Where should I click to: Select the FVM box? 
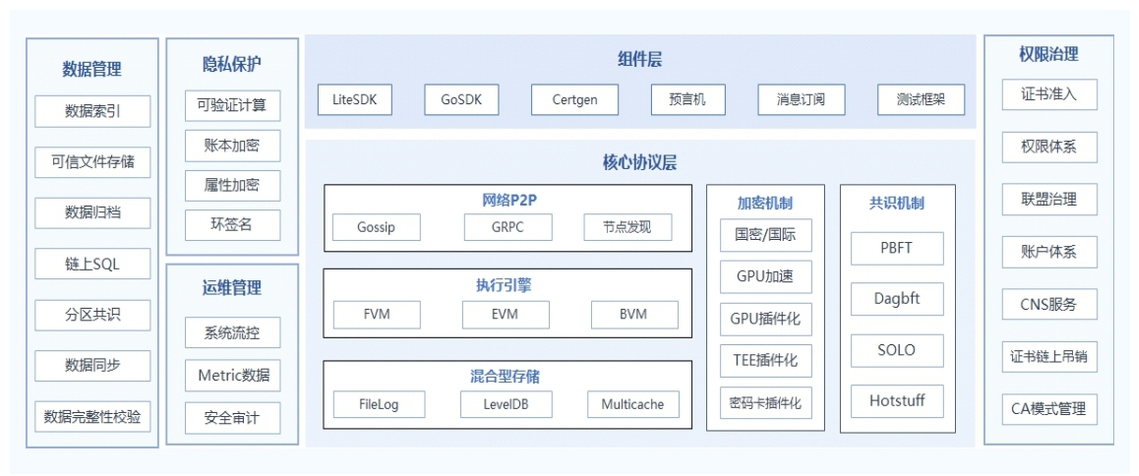point(377,315)
